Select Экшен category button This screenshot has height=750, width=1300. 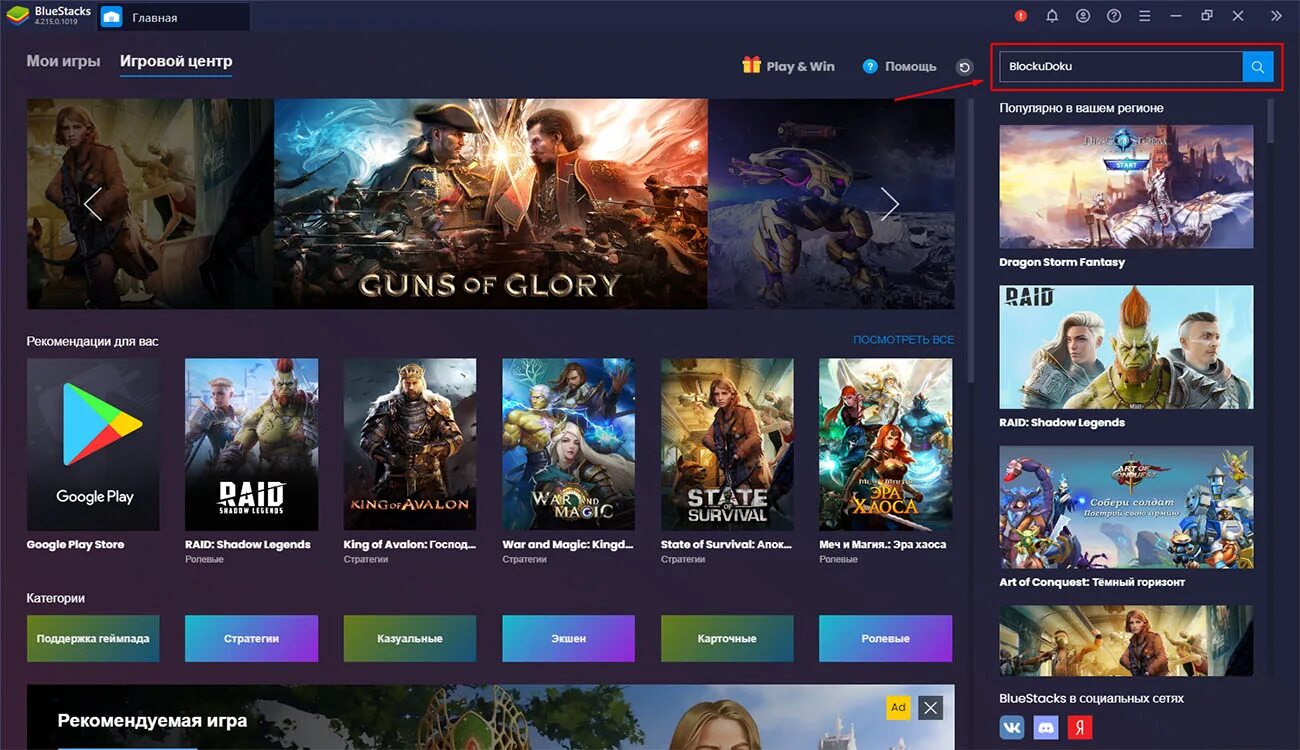point(568,638)
